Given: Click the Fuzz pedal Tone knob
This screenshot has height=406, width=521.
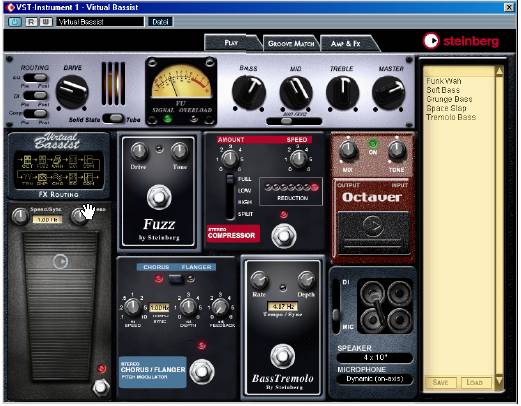Looking at the screenshot, I should [x=179, y=151].
